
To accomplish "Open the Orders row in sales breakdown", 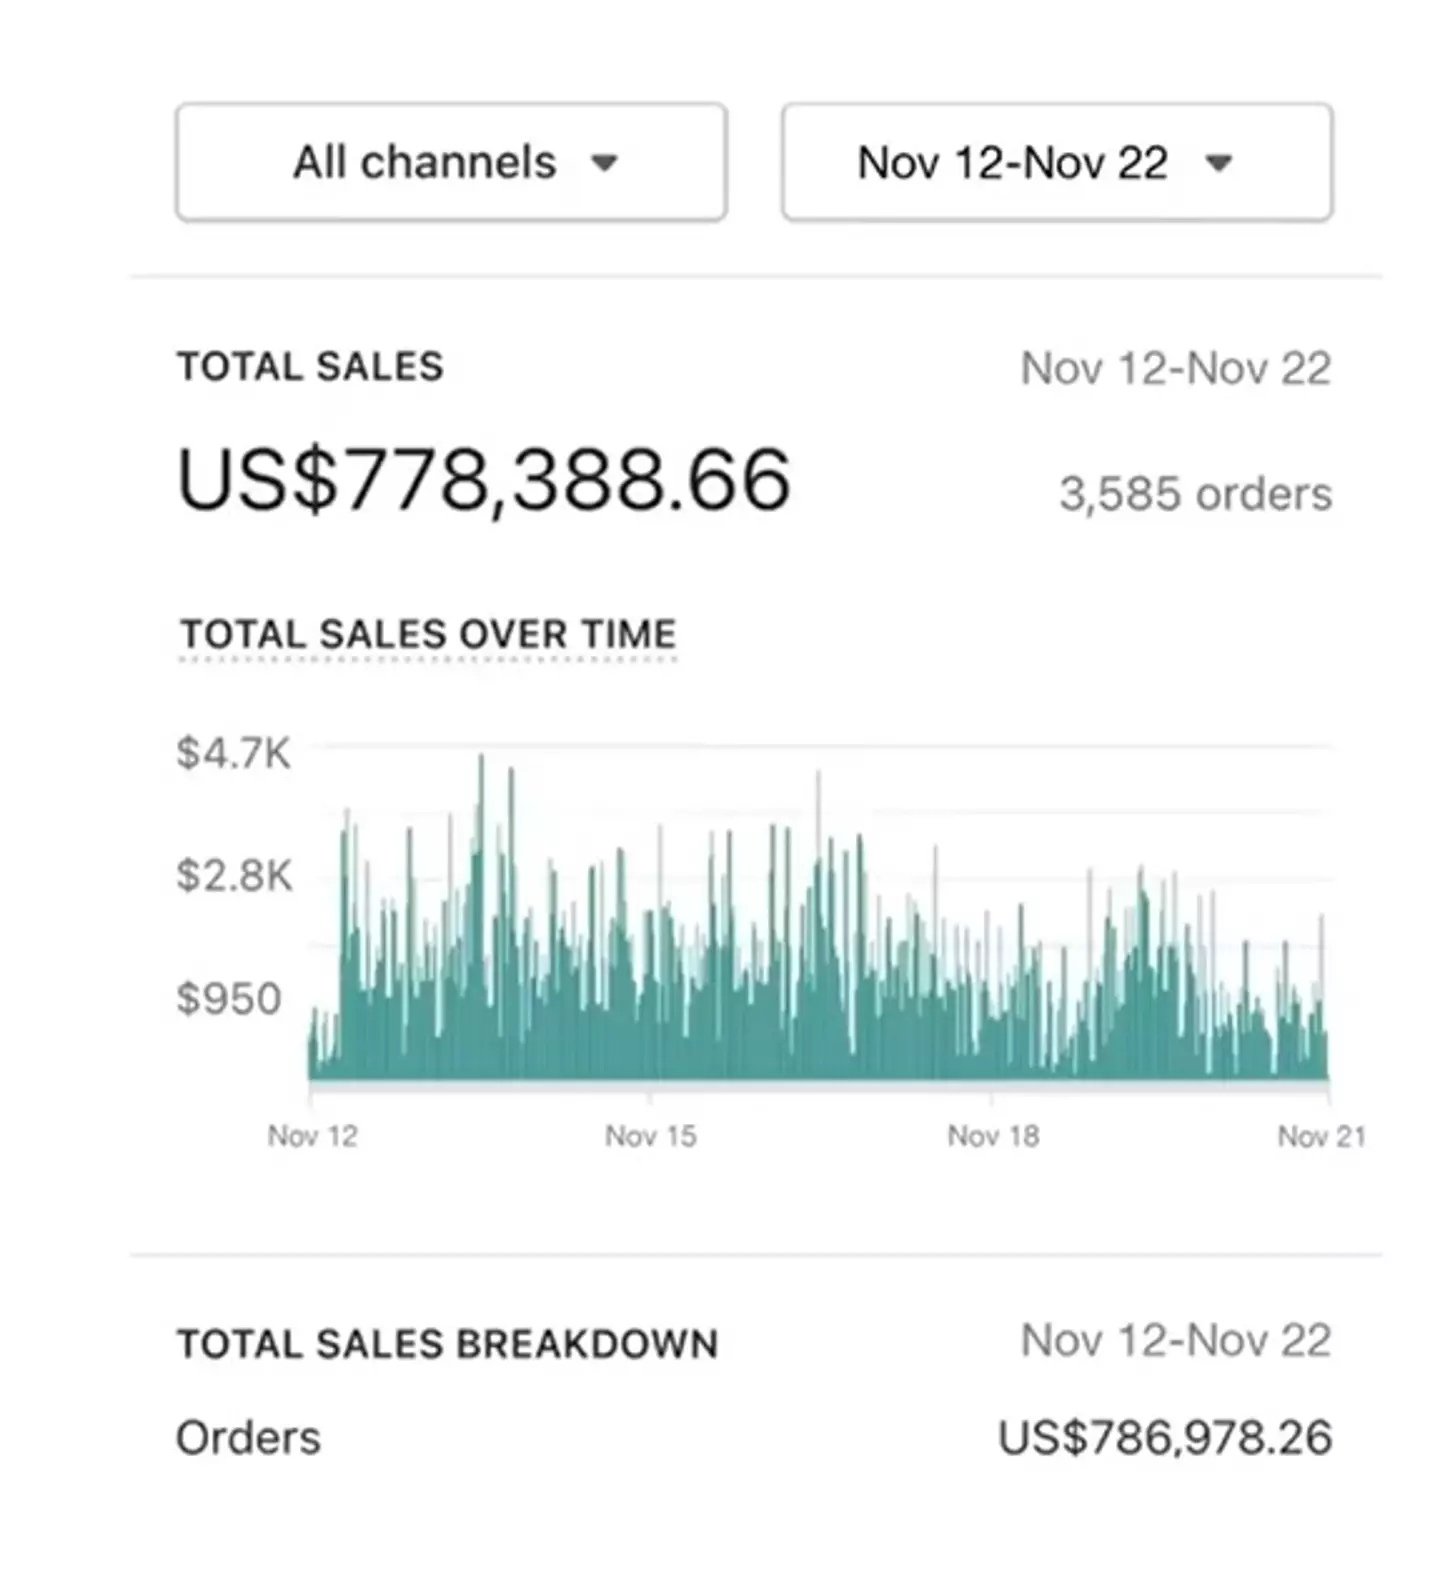I will pyautogui.click(x=248, y=1438).
